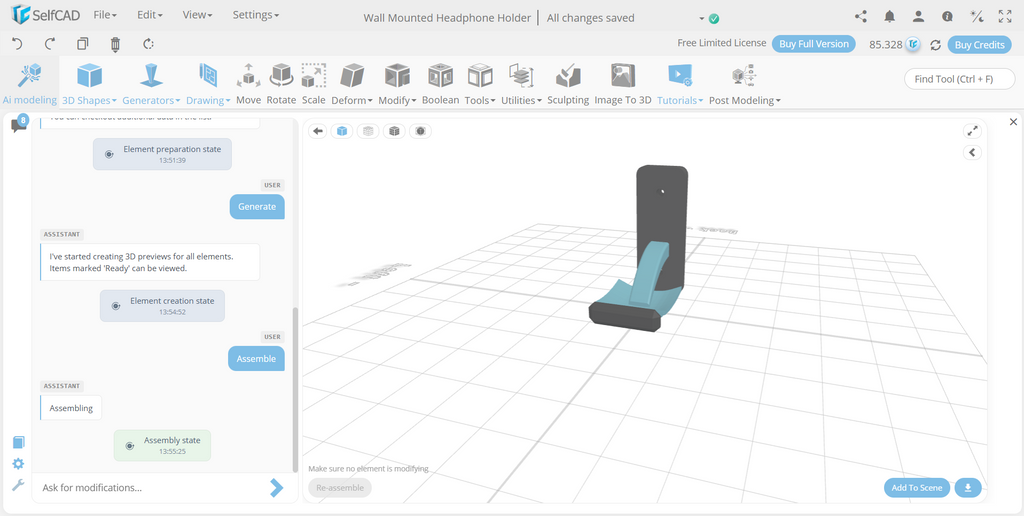1024x516 pixels.
Task: Open the Element preparation state item
Action: coord(162,154)
